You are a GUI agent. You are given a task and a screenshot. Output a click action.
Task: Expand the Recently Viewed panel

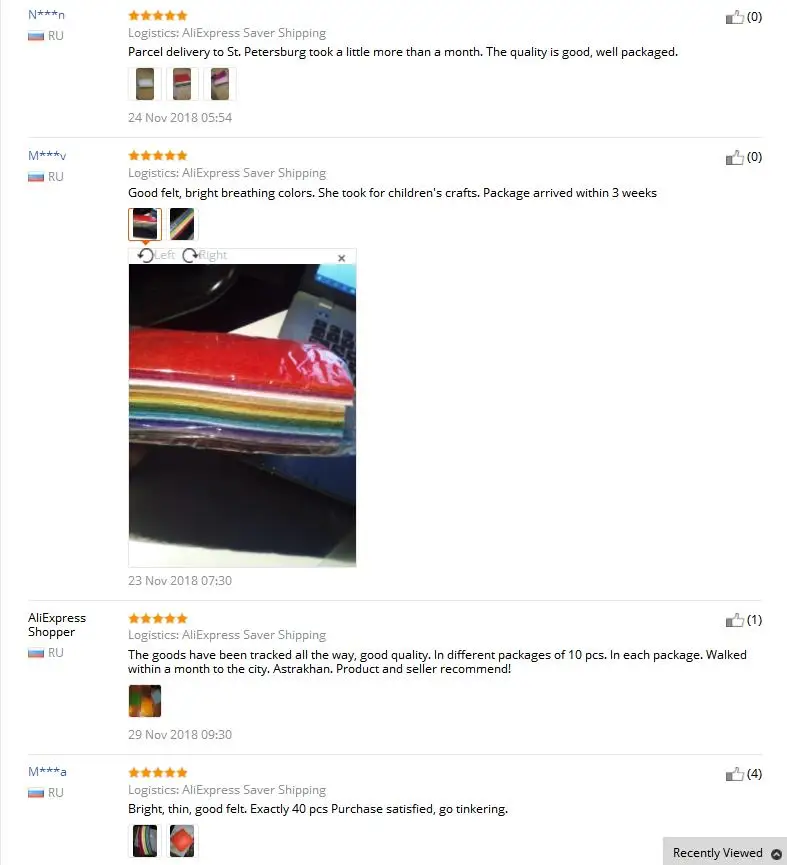pos(725,852)
